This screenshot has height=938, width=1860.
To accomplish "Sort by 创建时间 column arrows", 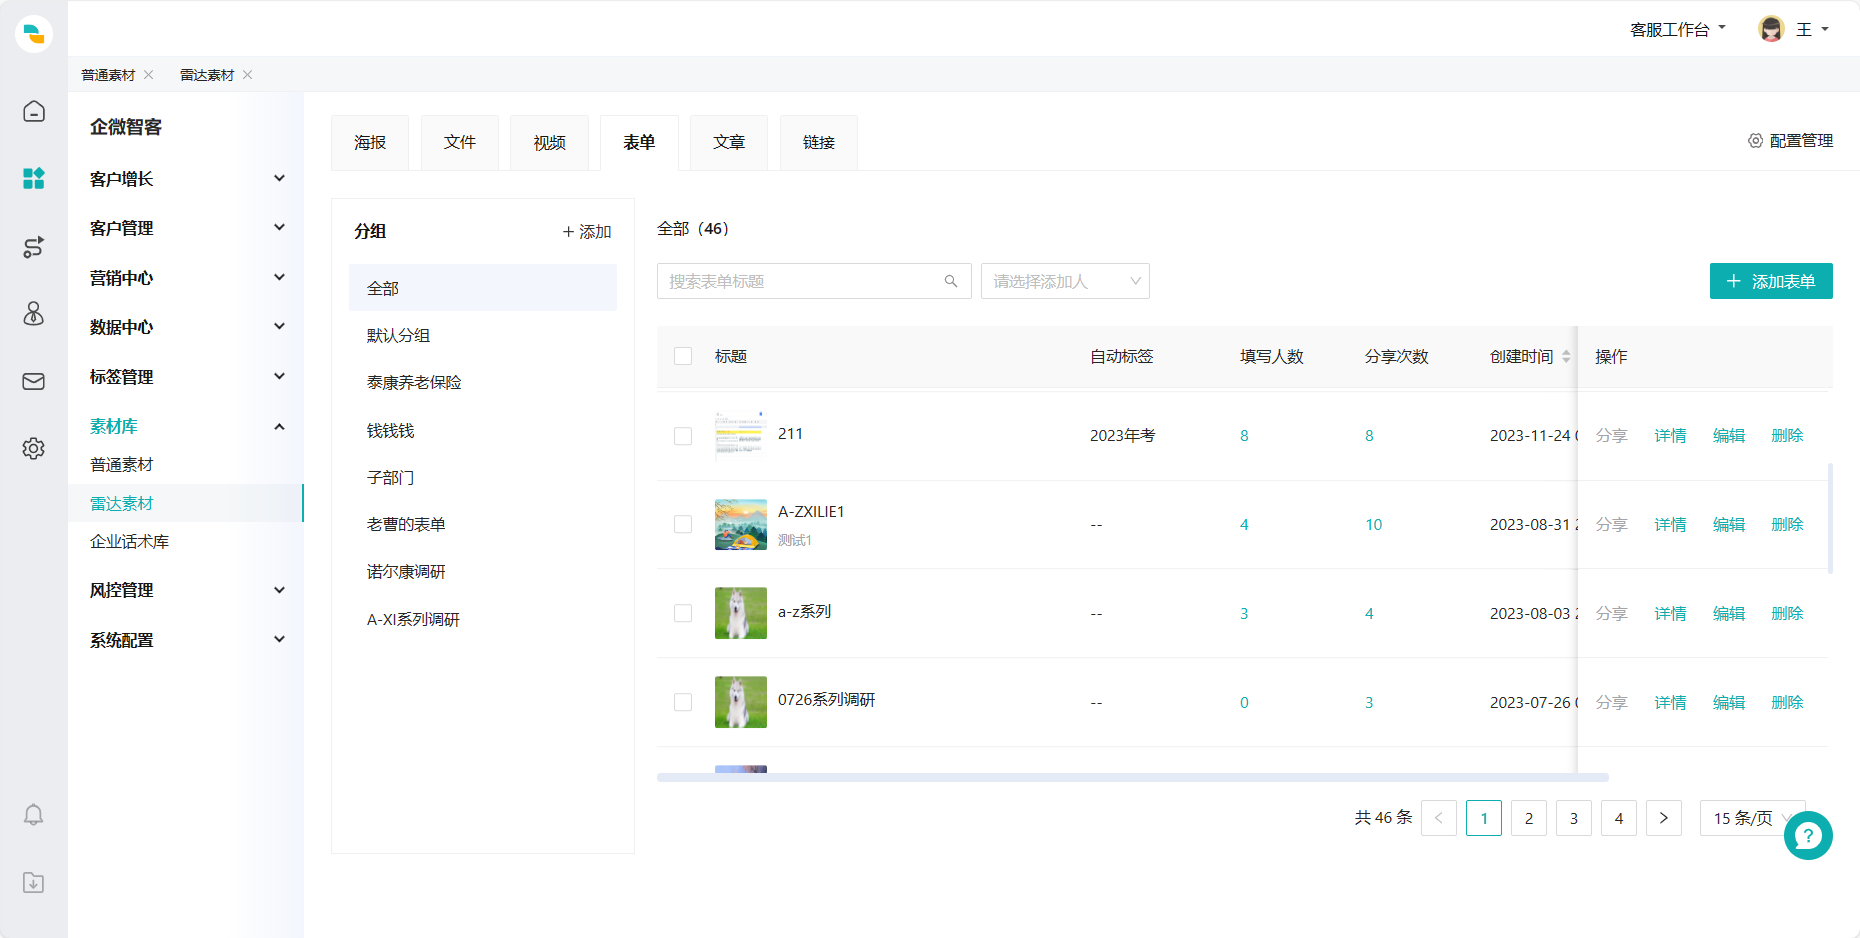I will pos(1566,357).
